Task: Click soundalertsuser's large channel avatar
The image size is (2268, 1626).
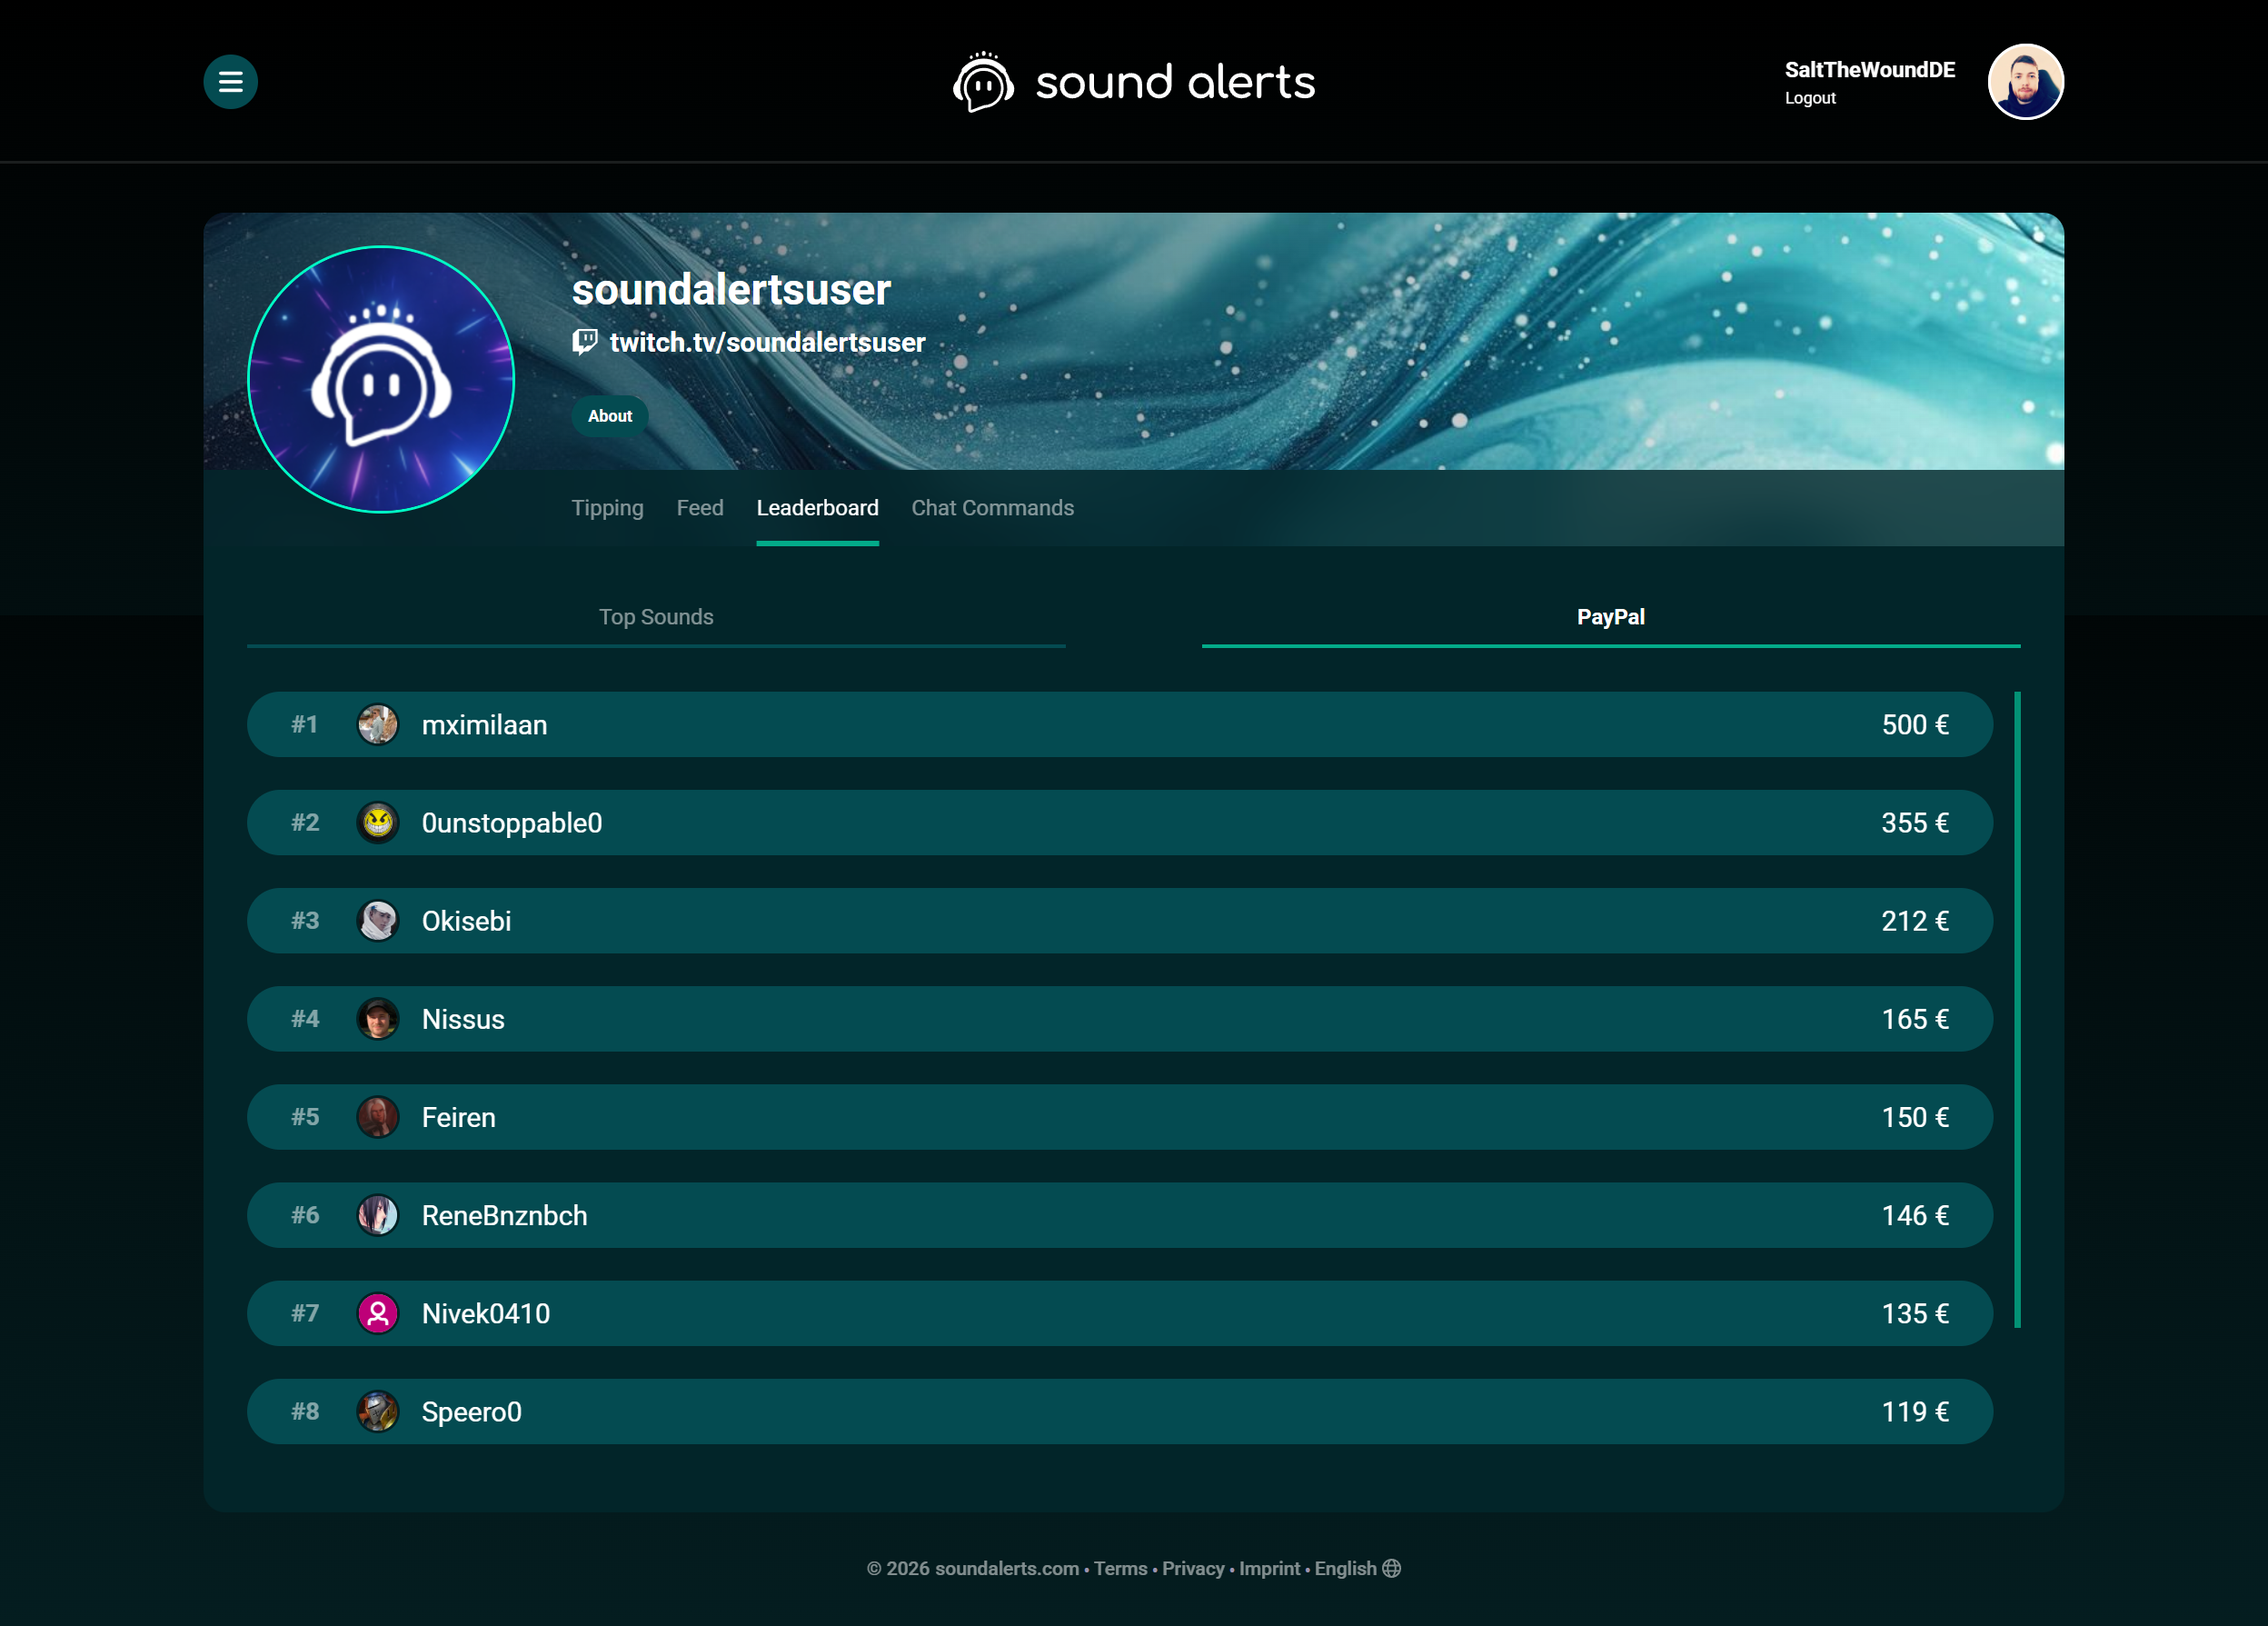Action: [381, 379]
